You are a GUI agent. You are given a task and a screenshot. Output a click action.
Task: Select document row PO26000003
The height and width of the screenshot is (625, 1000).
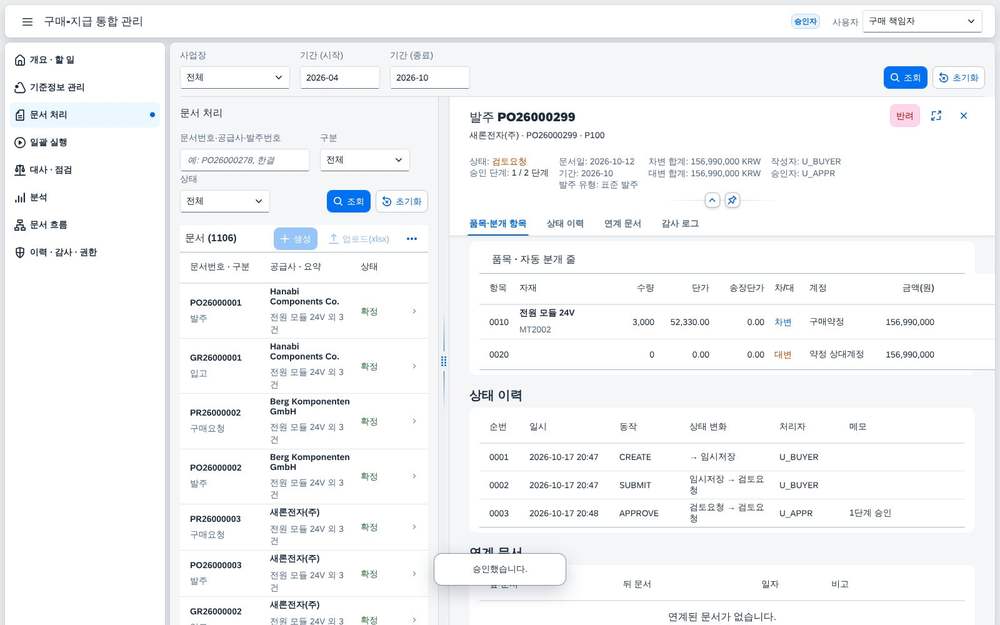point(304,574)
